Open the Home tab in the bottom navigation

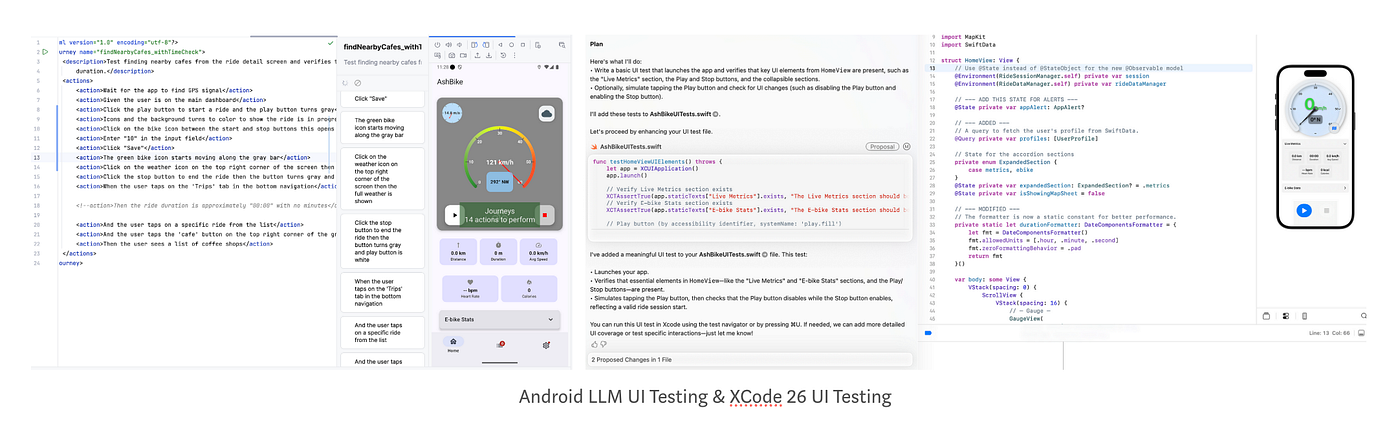(453, 345)
